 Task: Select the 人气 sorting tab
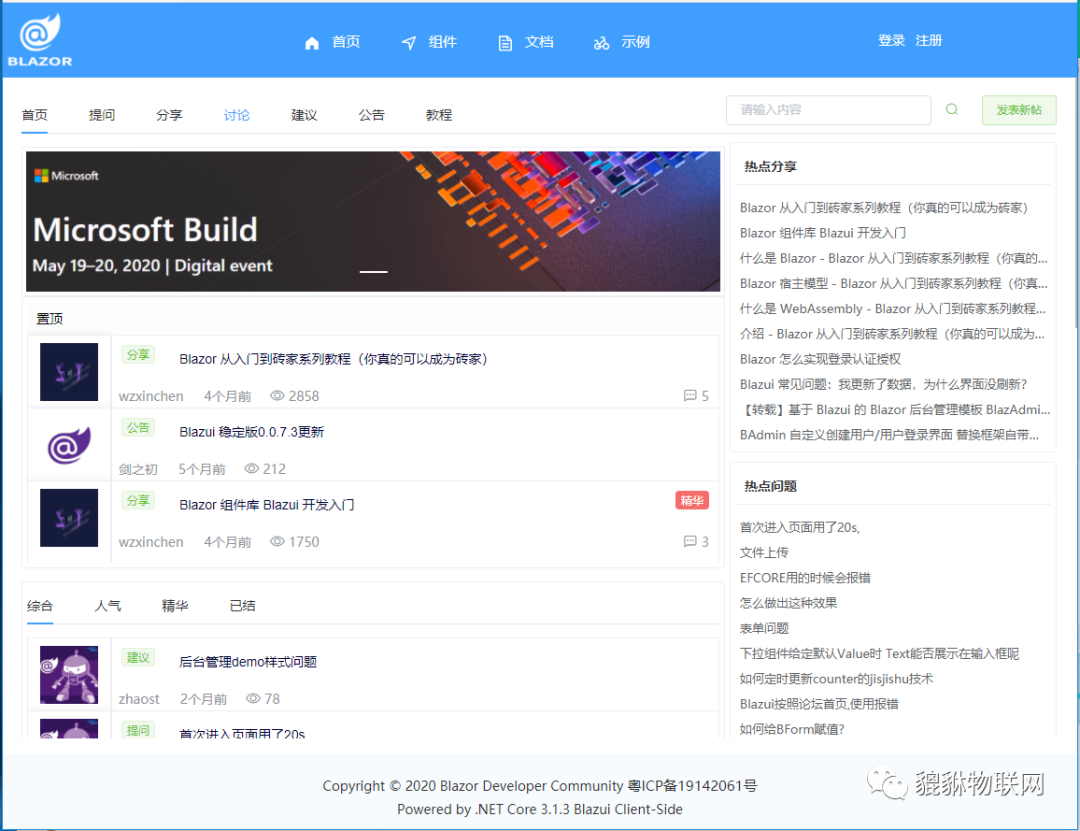pos(107,606)
